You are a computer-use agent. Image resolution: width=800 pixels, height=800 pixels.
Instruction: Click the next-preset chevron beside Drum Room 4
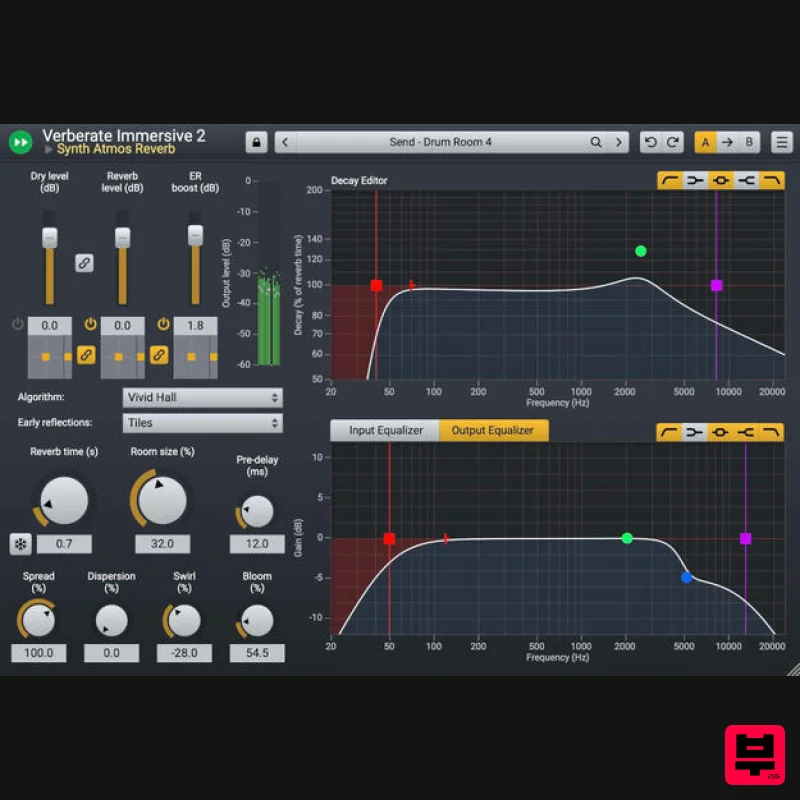617,141
